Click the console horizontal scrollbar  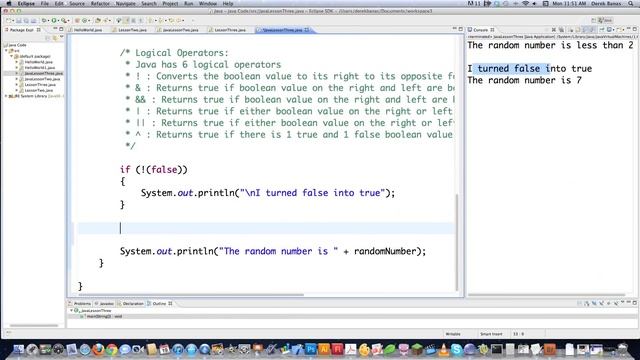[x=546, y=294]
